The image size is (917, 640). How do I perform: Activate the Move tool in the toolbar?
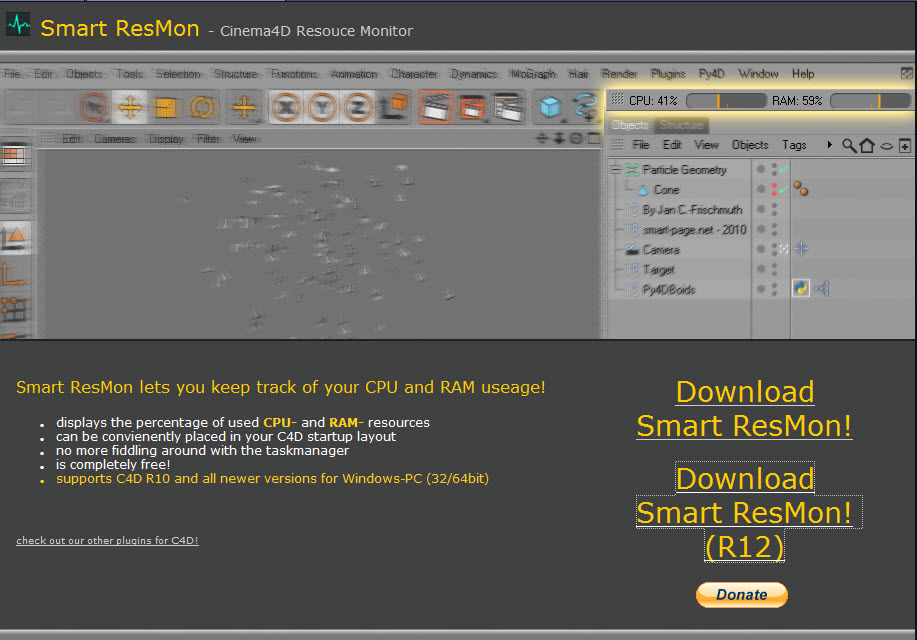point(130,107)
